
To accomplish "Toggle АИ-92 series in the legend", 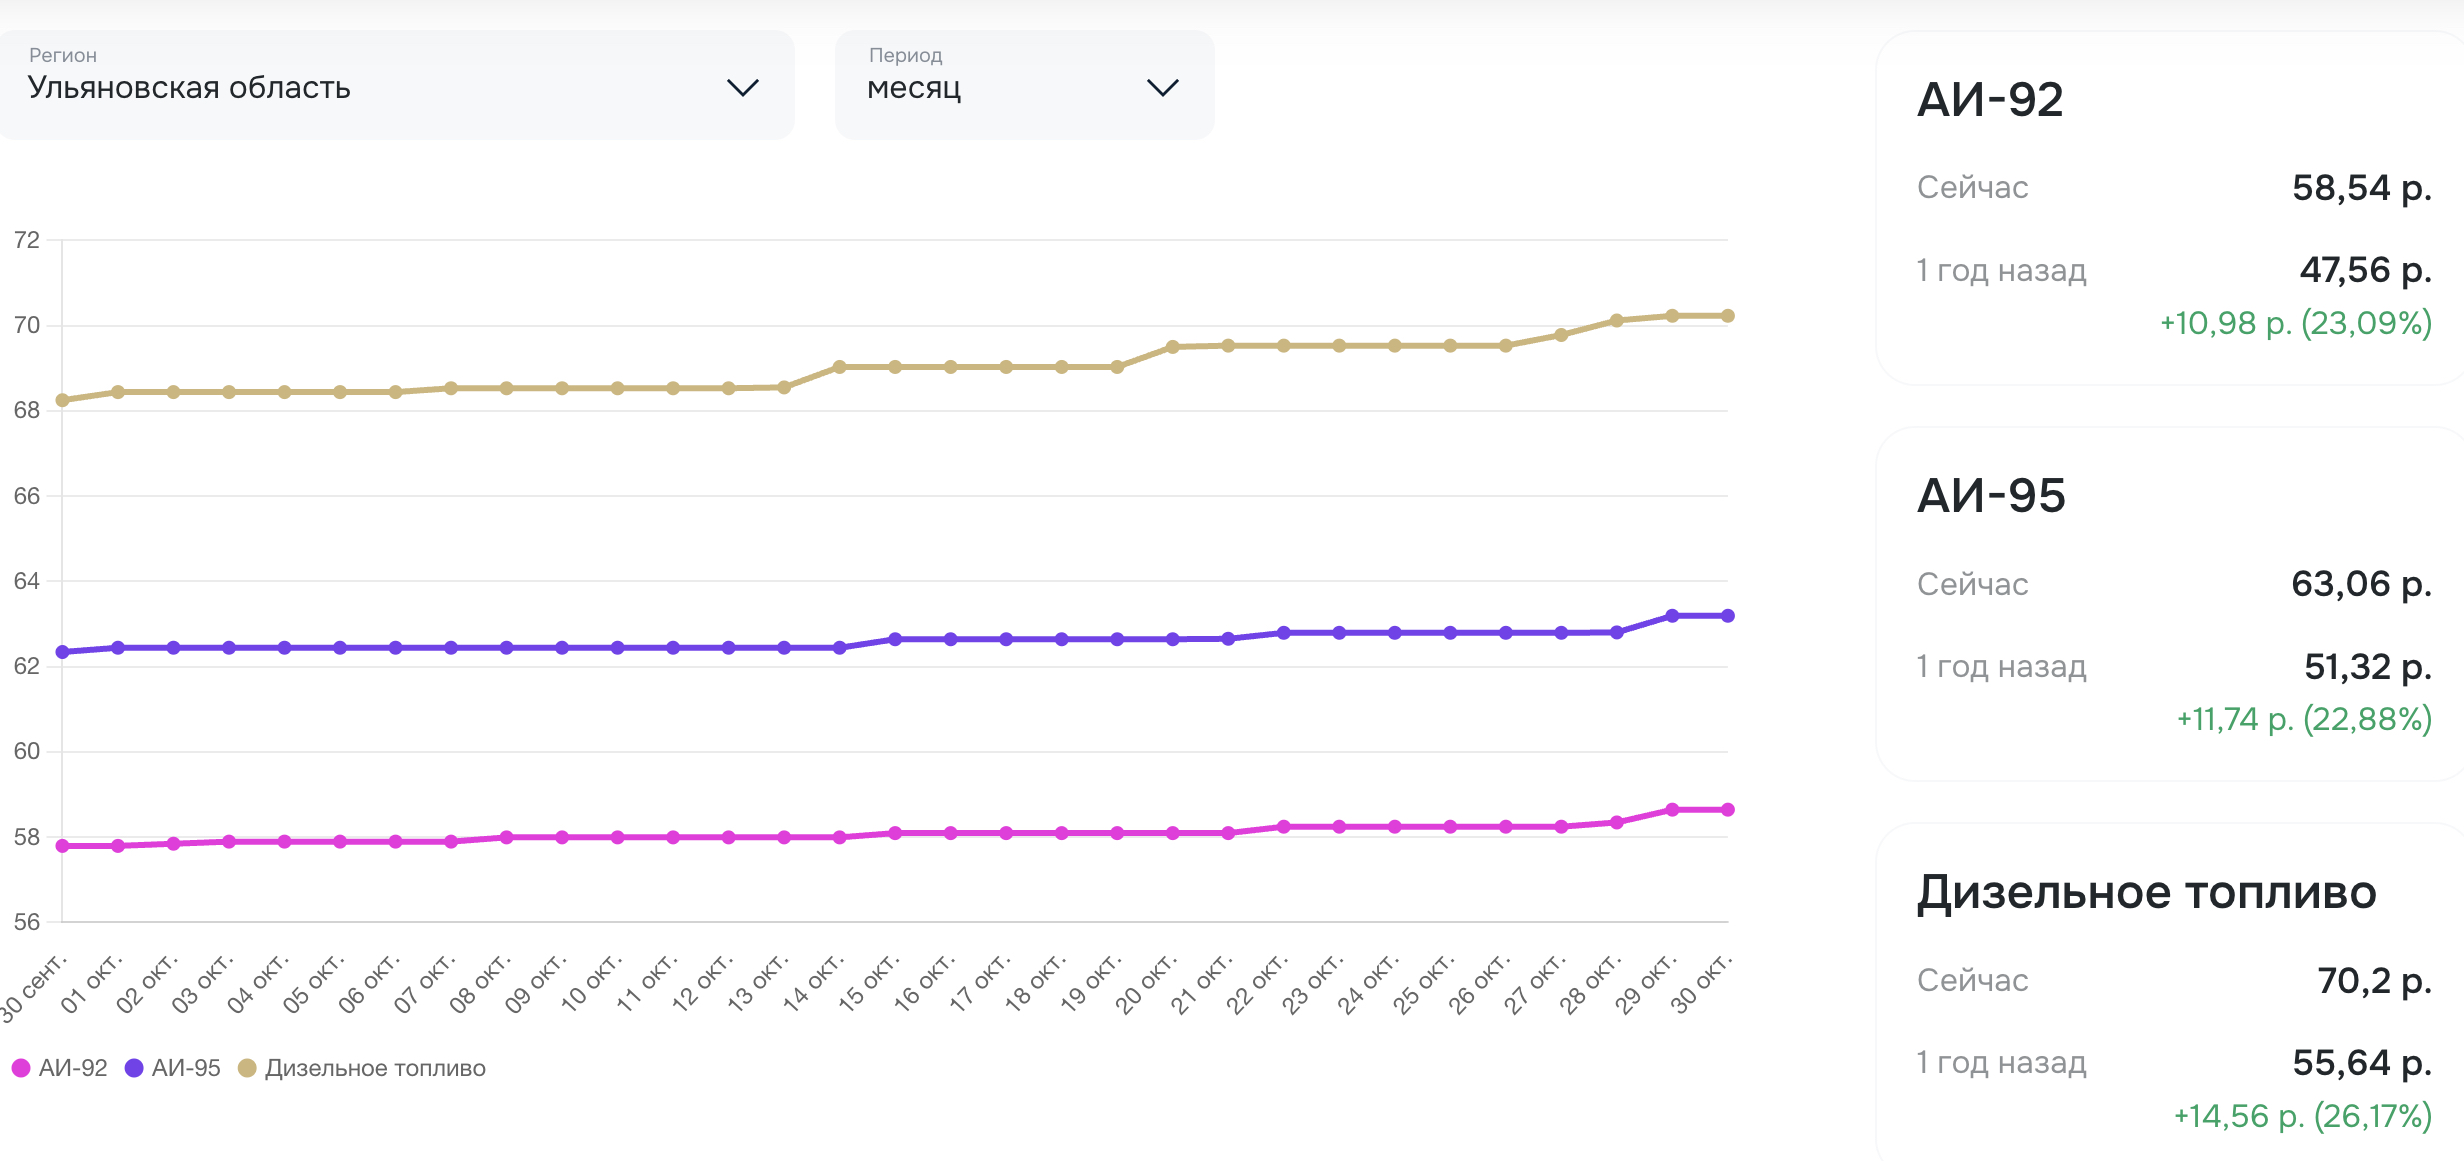I will pos(72,1068).
